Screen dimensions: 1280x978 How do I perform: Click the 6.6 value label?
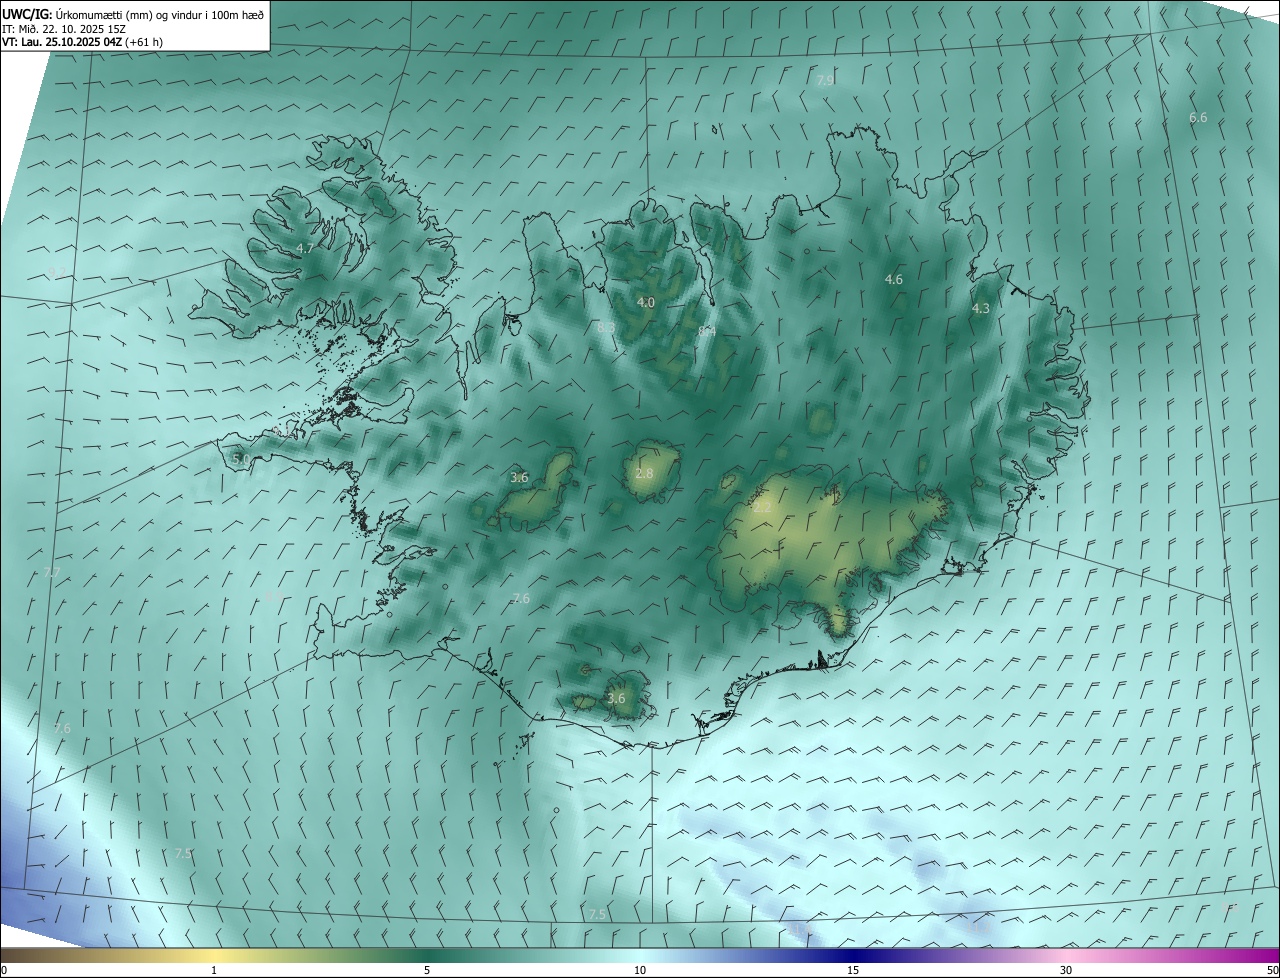point(1198,118)
